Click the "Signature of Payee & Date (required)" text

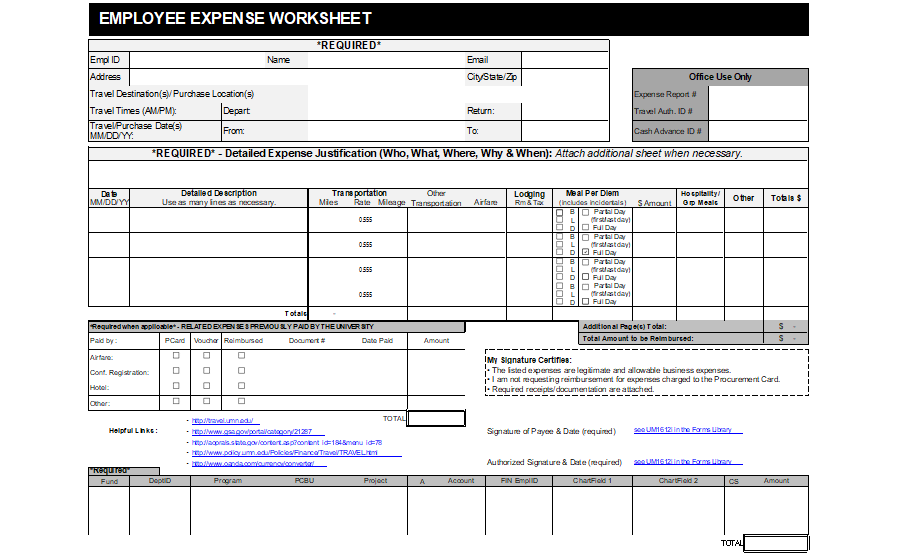point(551,431)
